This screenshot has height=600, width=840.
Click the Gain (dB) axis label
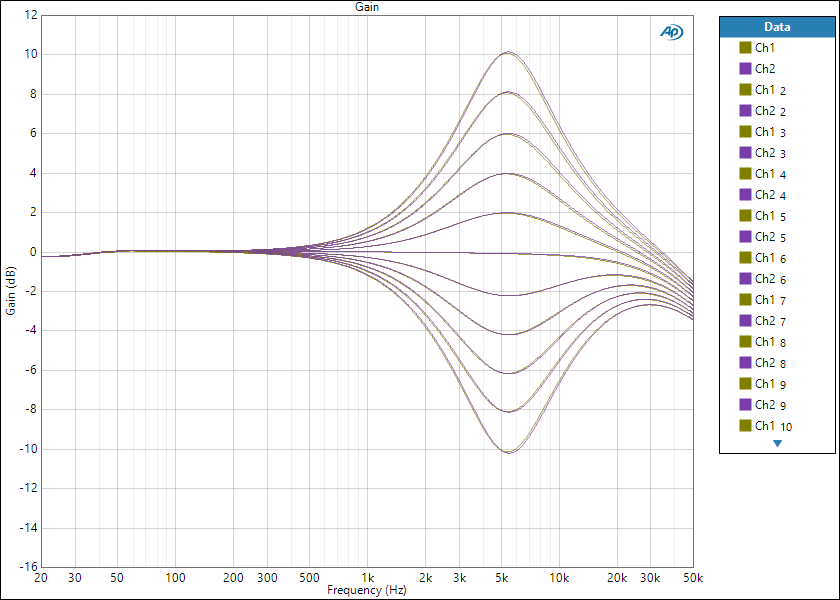(x=11, y=291)
